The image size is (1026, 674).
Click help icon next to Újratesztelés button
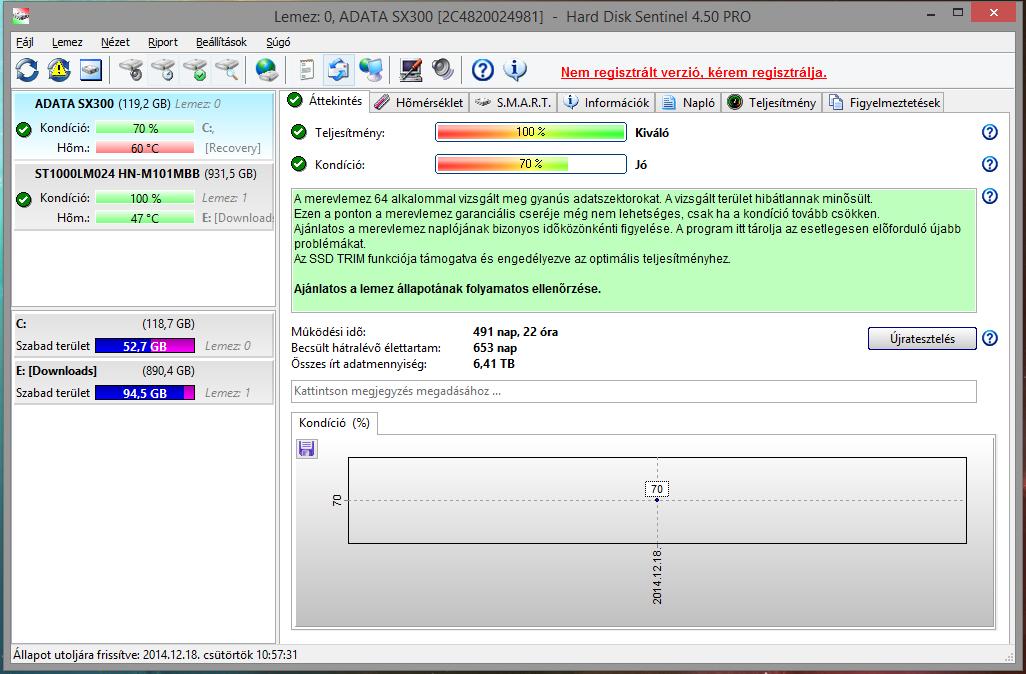pyautogui.click(x=989, y=338)
